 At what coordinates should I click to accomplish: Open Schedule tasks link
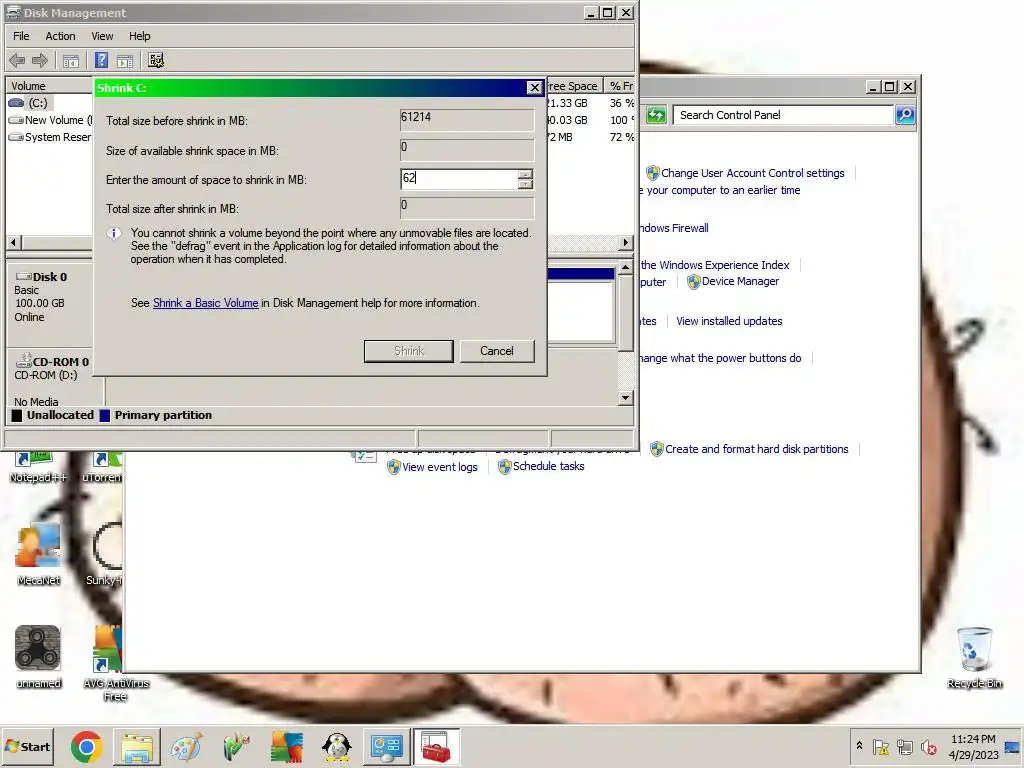549,466
